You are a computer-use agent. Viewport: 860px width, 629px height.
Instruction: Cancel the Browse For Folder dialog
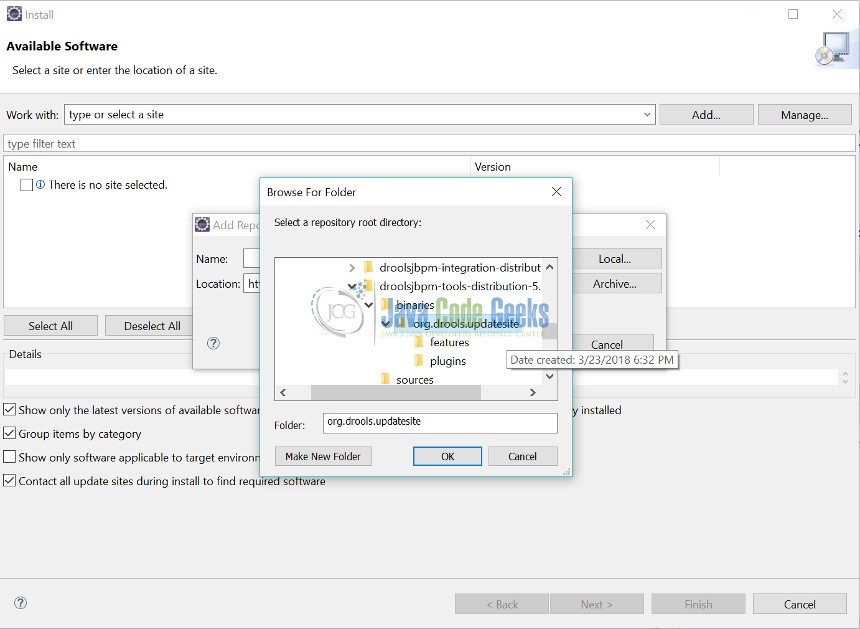(522, 456)
